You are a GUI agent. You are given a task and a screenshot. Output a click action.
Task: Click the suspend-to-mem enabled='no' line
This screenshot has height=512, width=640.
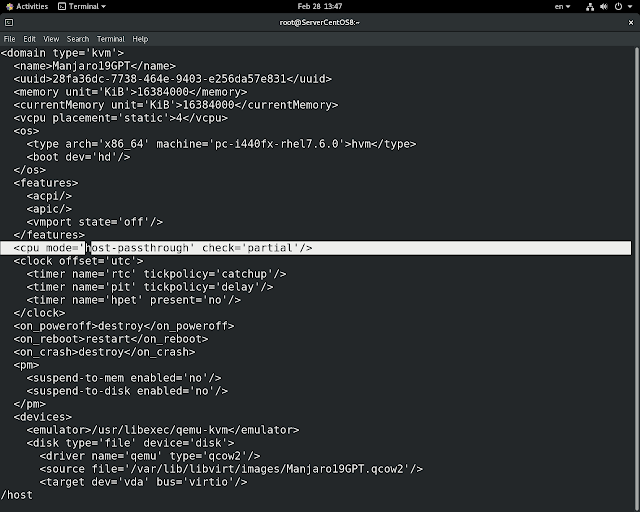[x=124, y=378]
